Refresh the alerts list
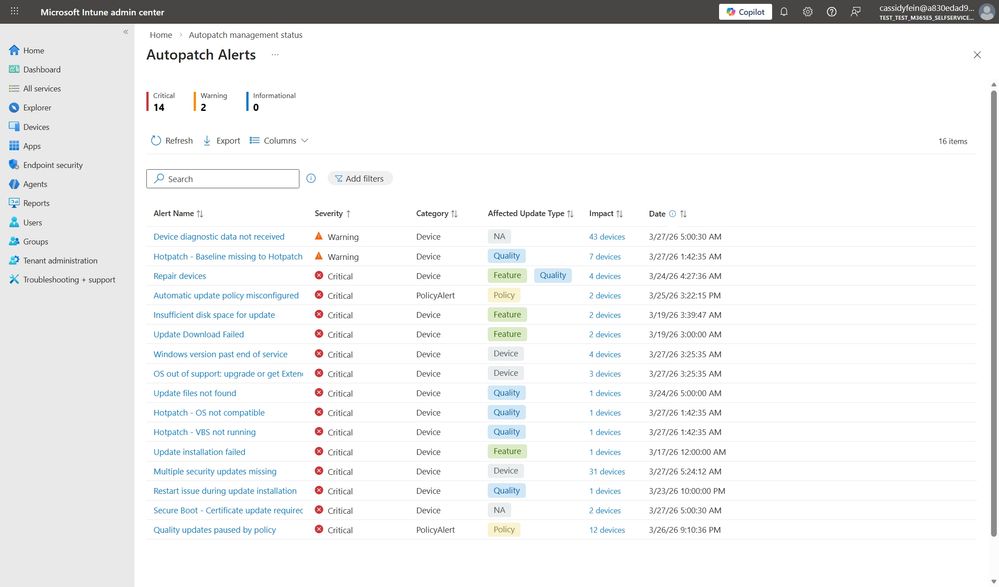 171,141
